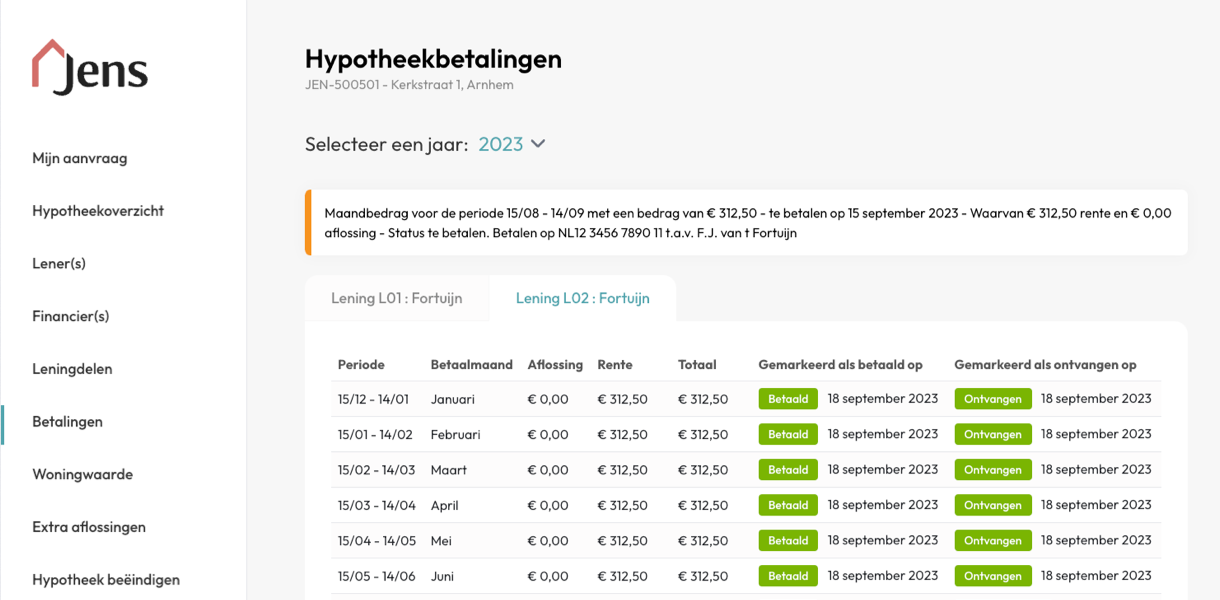The width and height of the screenshot is (1220, 600).
Task: Click the Periode column header
Action: click(360, 364)
